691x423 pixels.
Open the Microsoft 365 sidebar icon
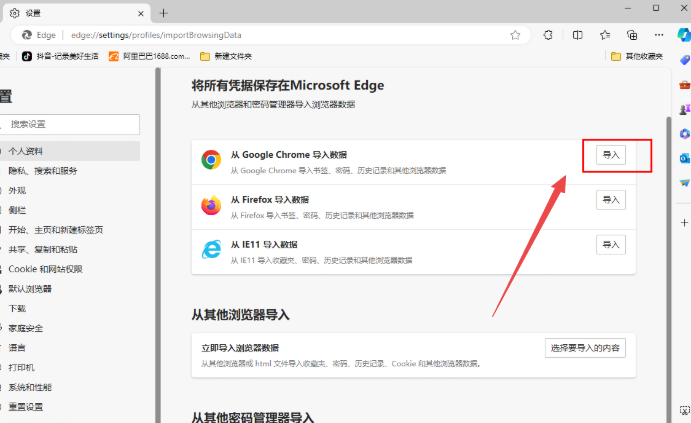click(685, 134)
